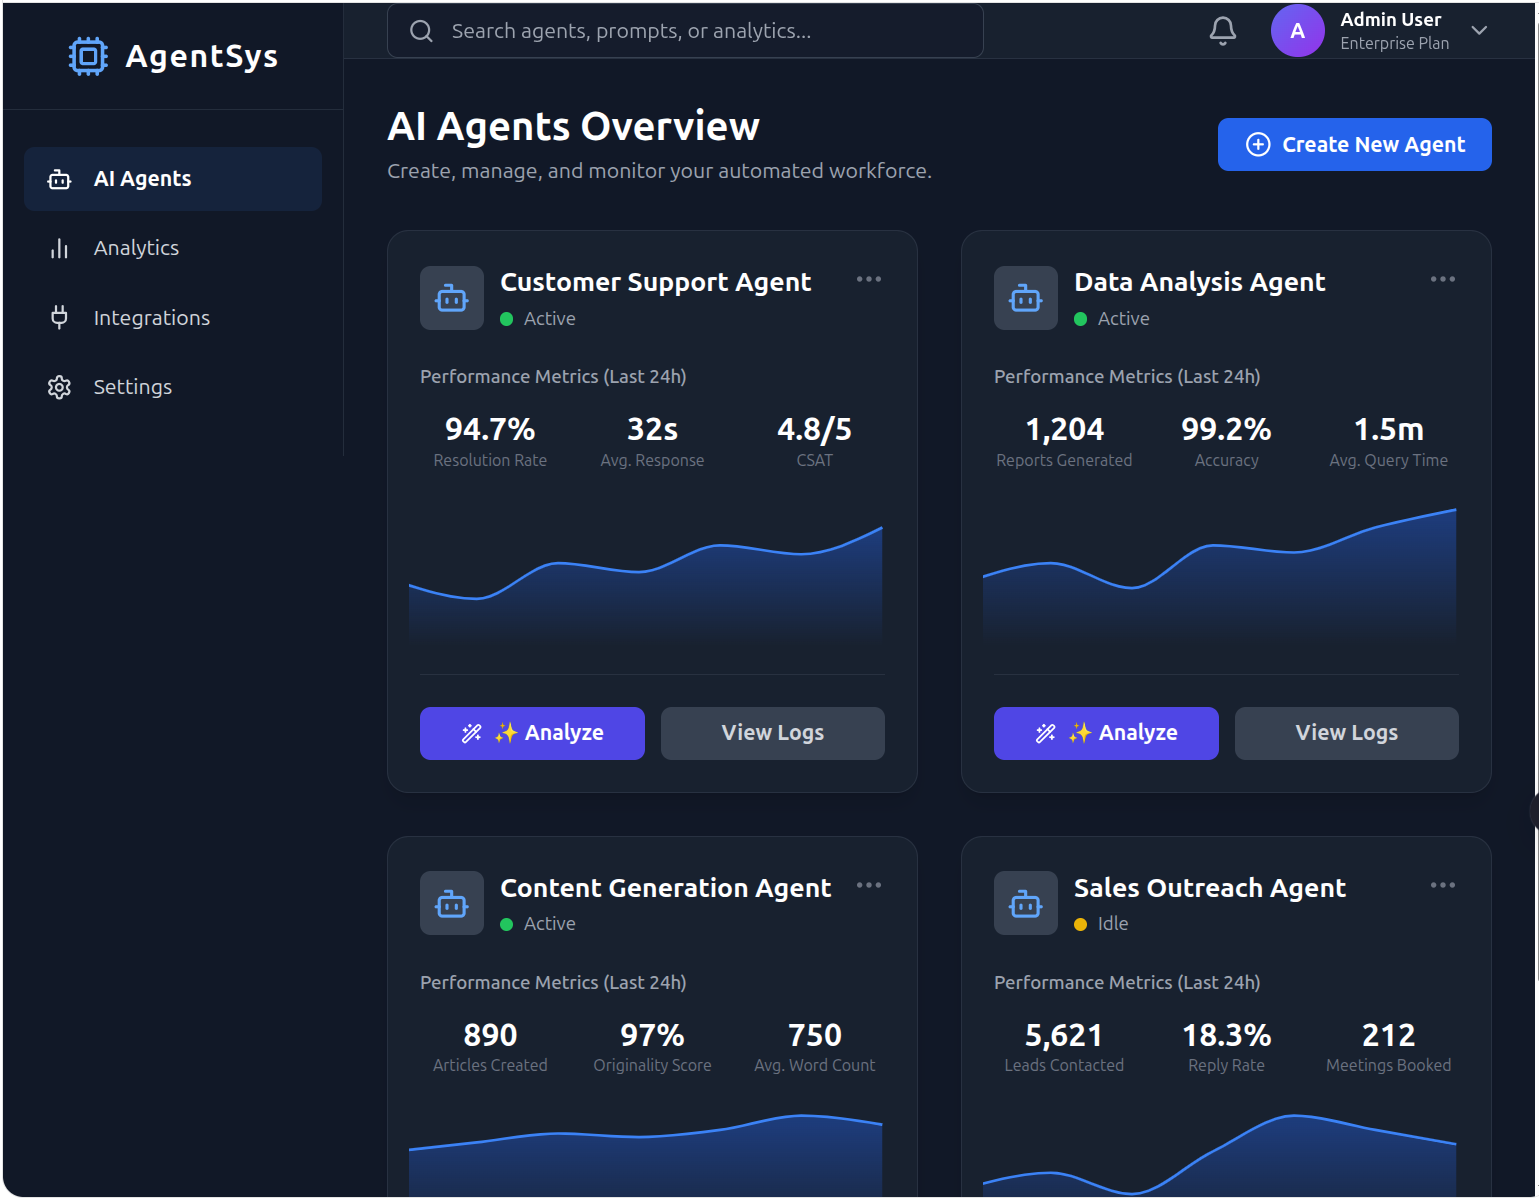The height and width of the screenshot is (1202, 1539).
Task: Click the notification bell icon
Action: tap(1222, 30)
